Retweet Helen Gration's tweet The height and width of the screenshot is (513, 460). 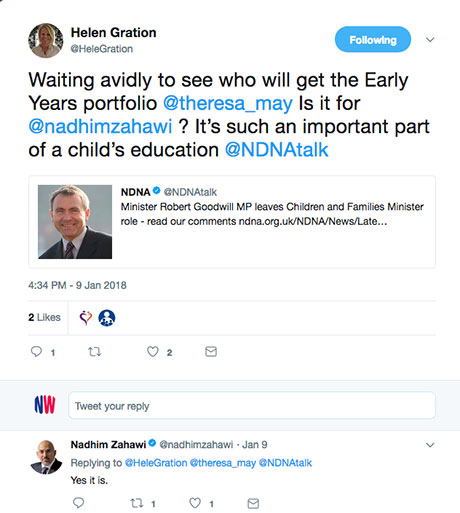94,352
